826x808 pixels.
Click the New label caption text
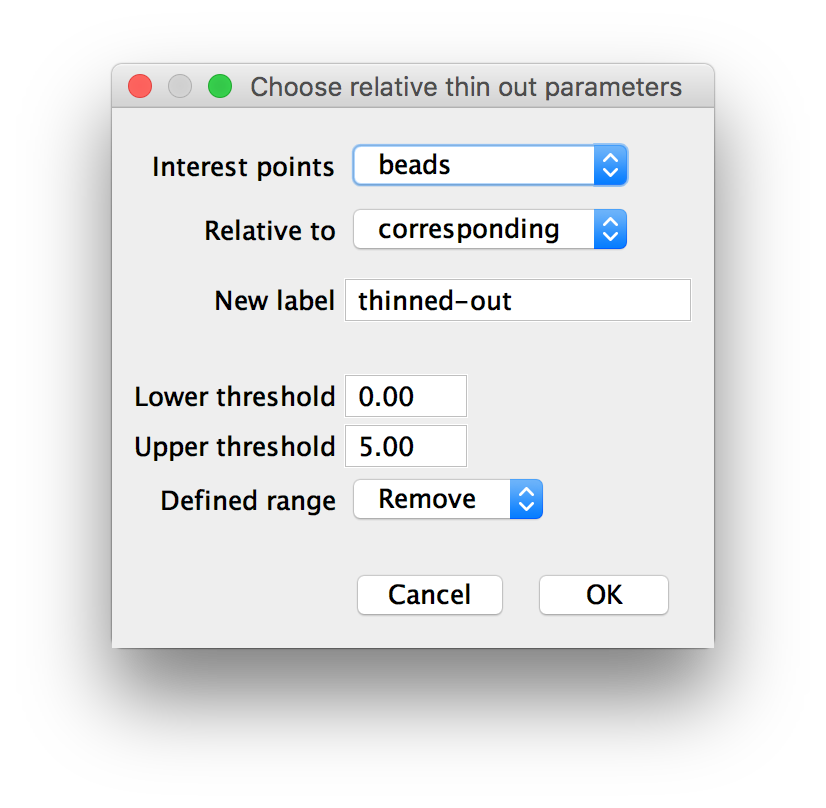pyautogui.click(x=274, y=301)
